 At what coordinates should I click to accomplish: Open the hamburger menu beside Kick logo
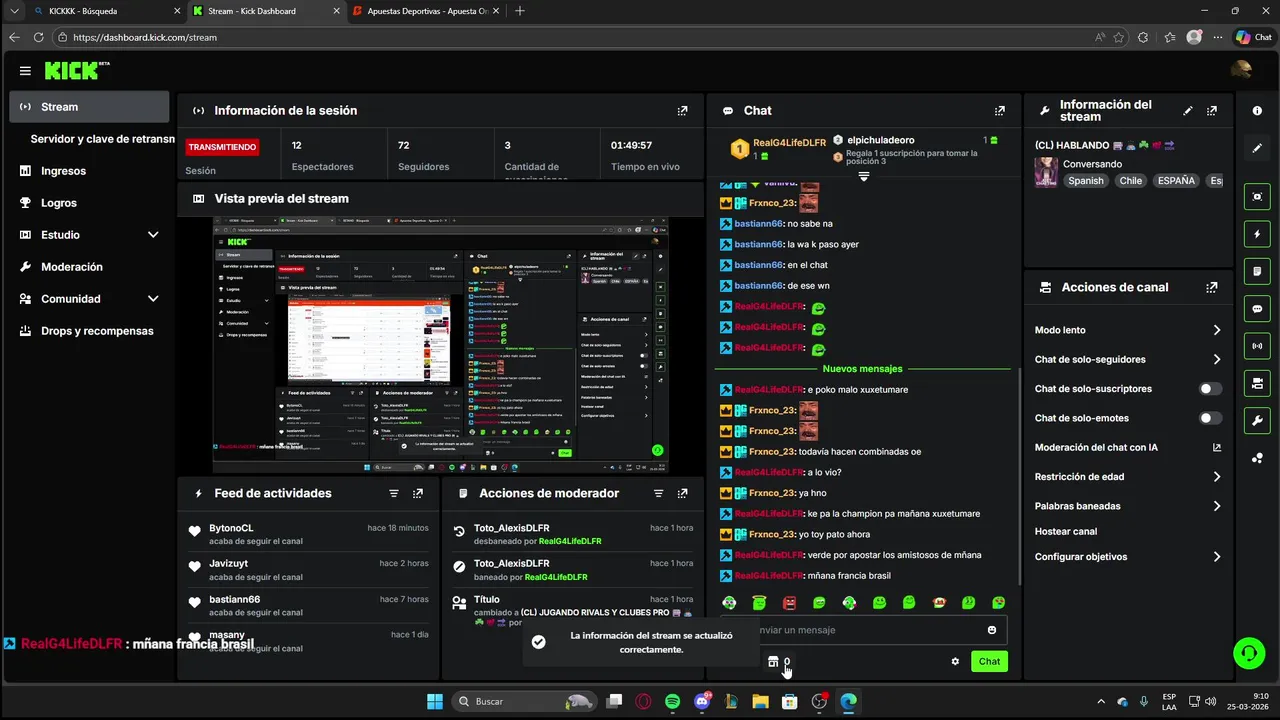click(x=25, y=71)
